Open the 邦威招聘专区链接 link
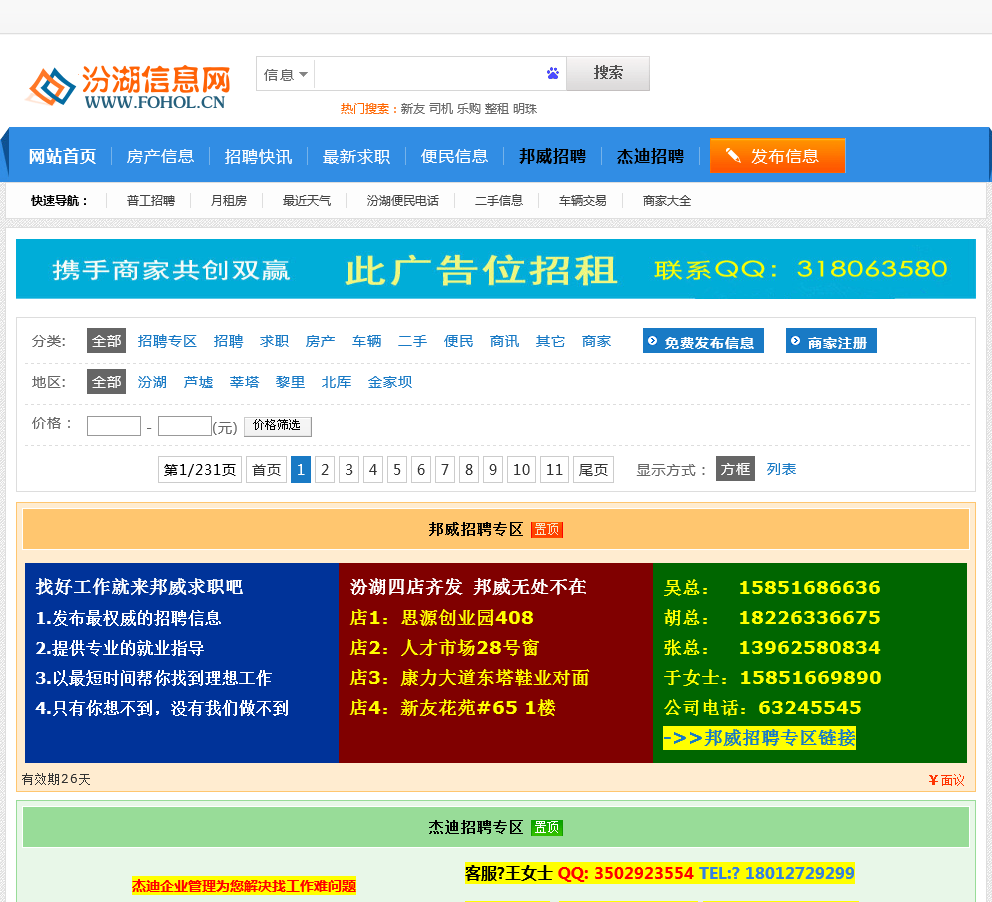 click(x=759, y=738)
